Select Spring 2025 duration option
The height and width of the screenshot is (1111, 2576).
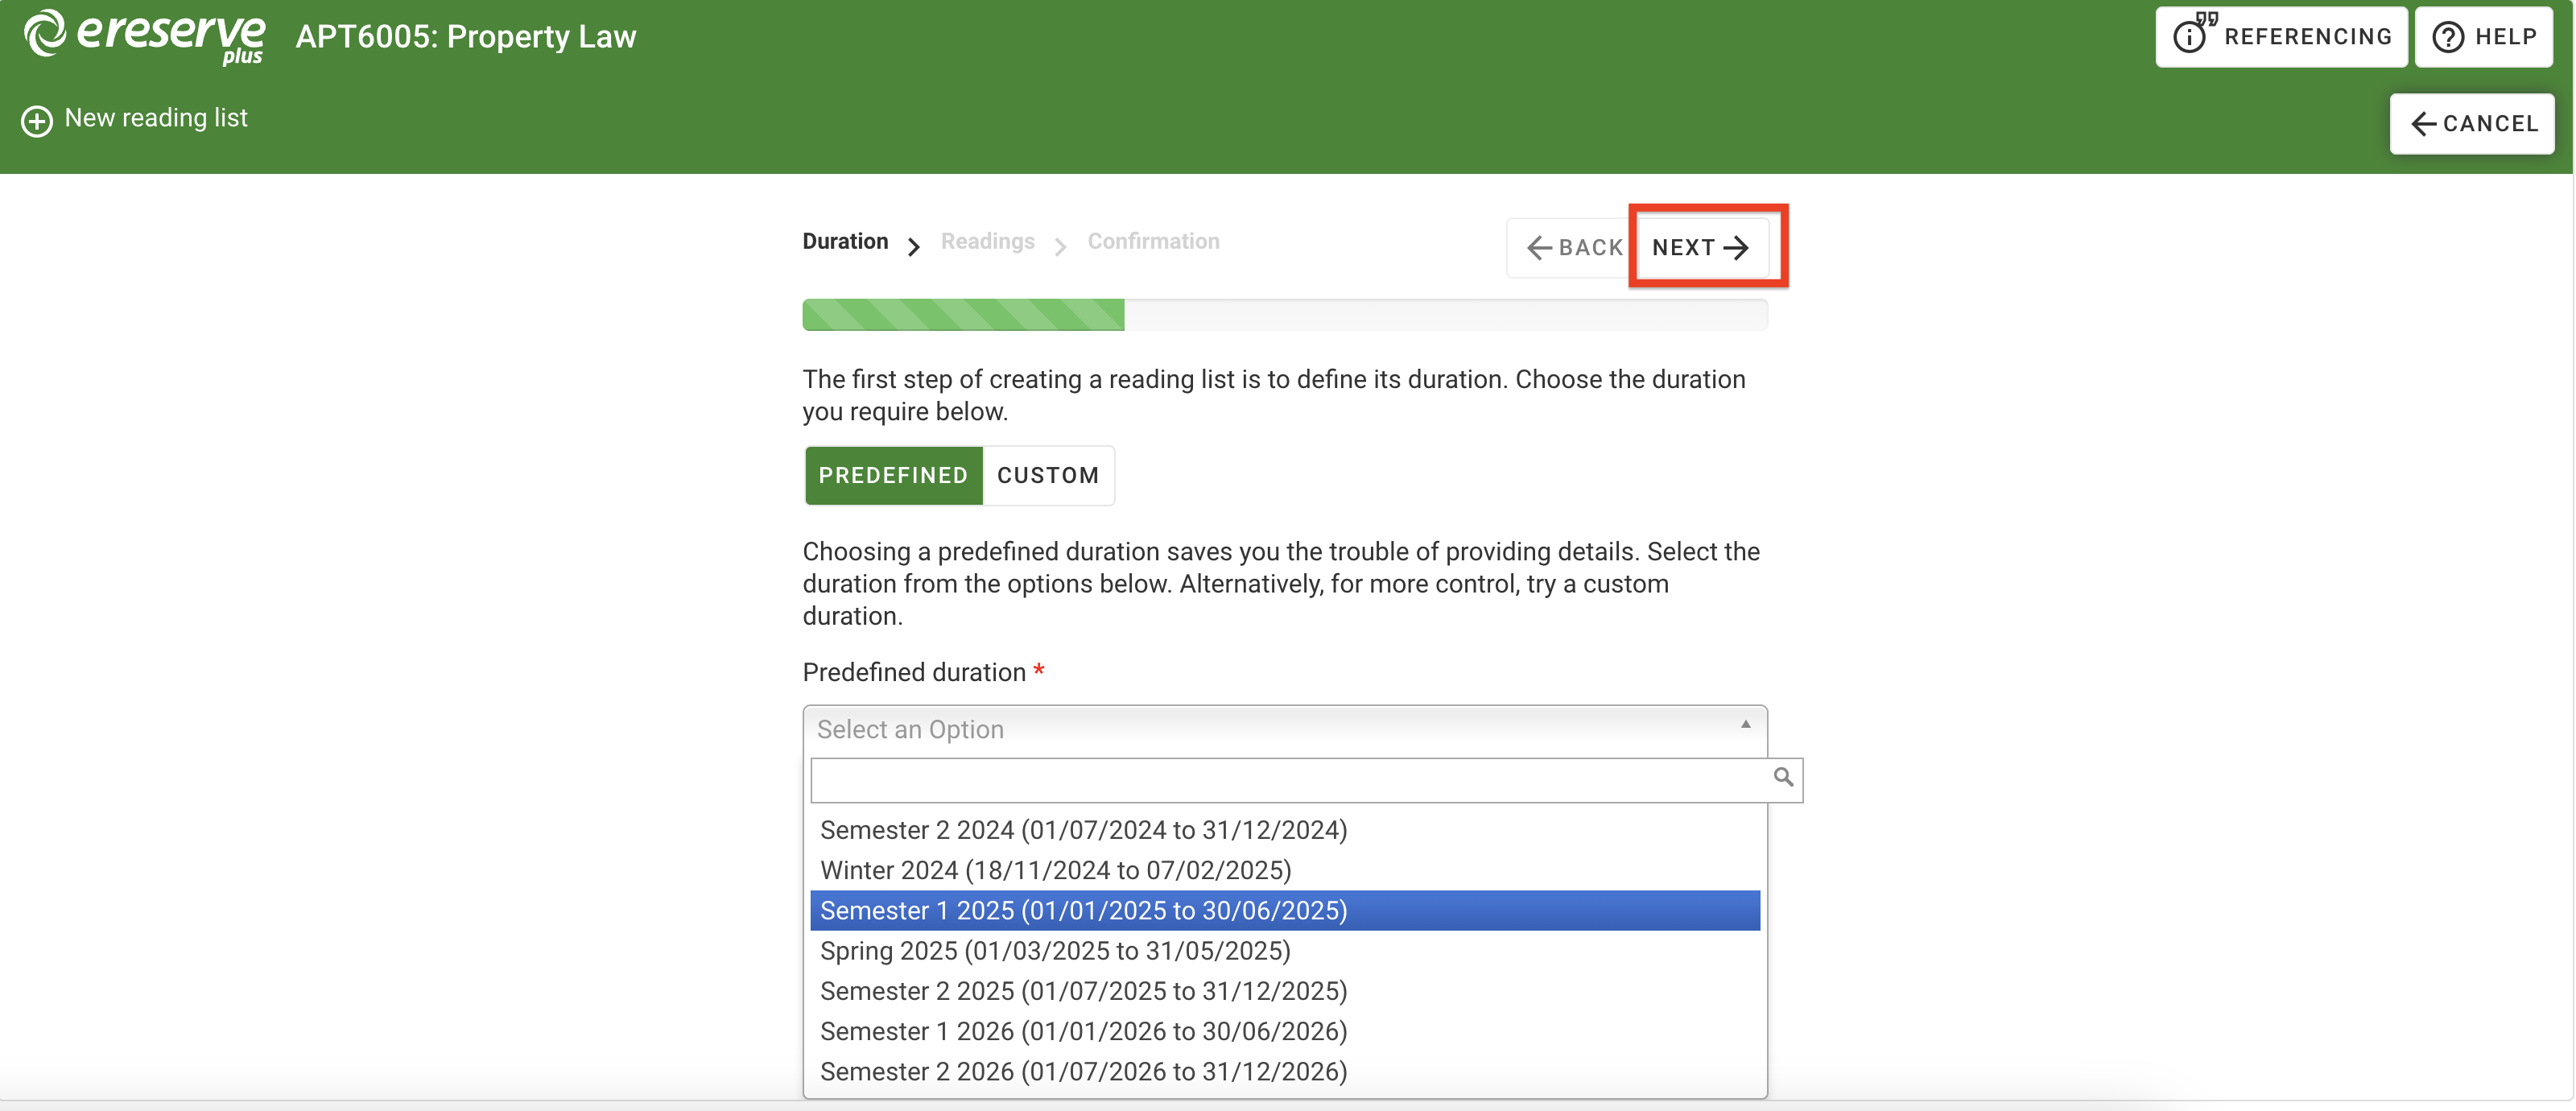click(x=1055, y=951)
